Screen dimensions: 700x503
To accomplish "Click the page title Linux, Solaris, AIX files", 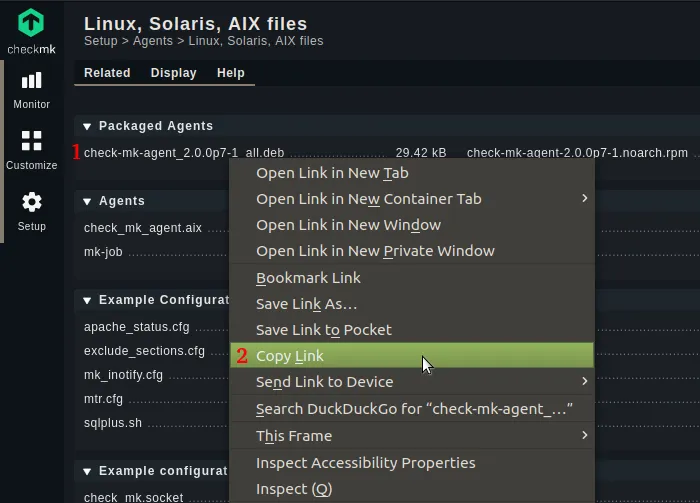I will click(x=196, y=24).
